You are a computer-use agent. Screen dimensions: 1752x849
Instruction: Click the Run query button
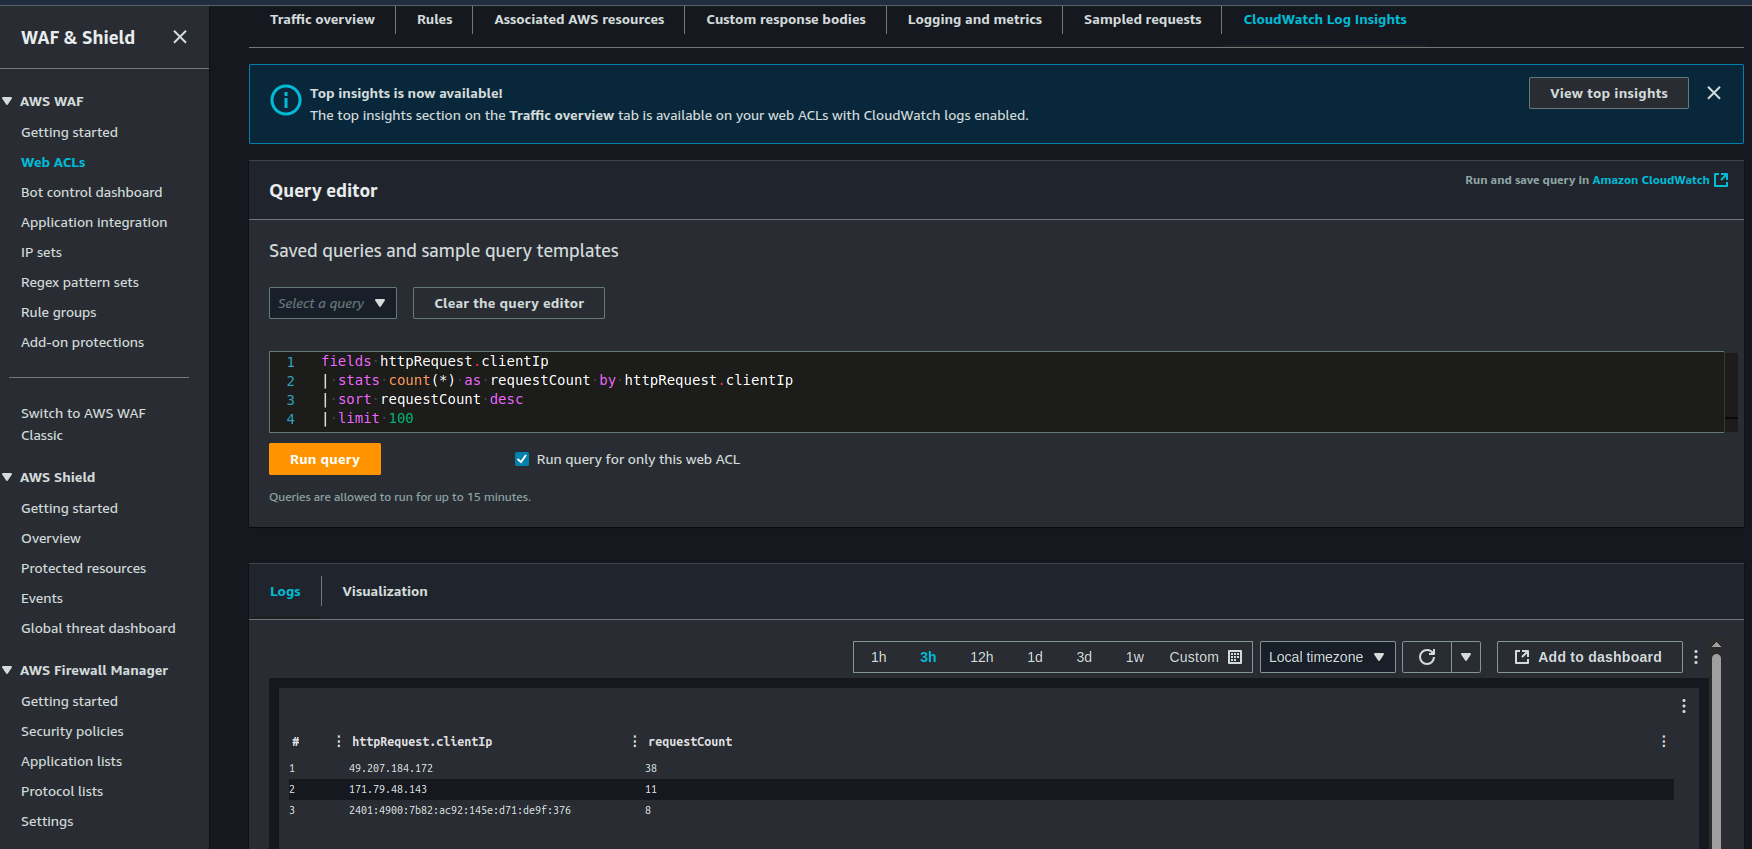[x=325, y=459]
